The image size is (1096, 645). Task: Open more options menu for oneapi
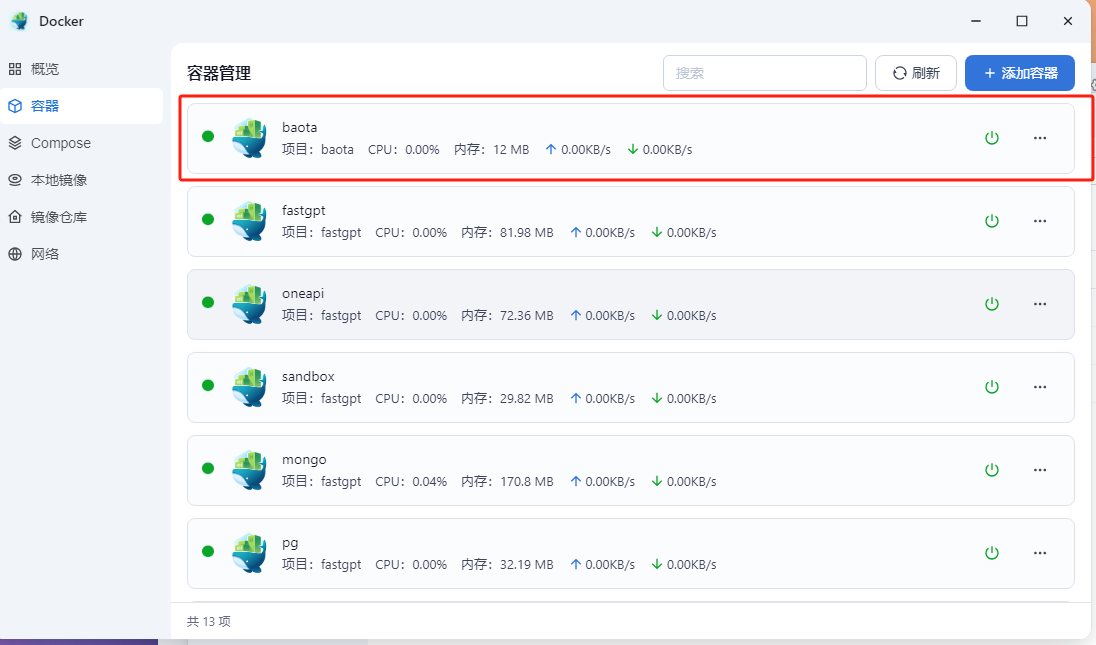[1040, 304]
